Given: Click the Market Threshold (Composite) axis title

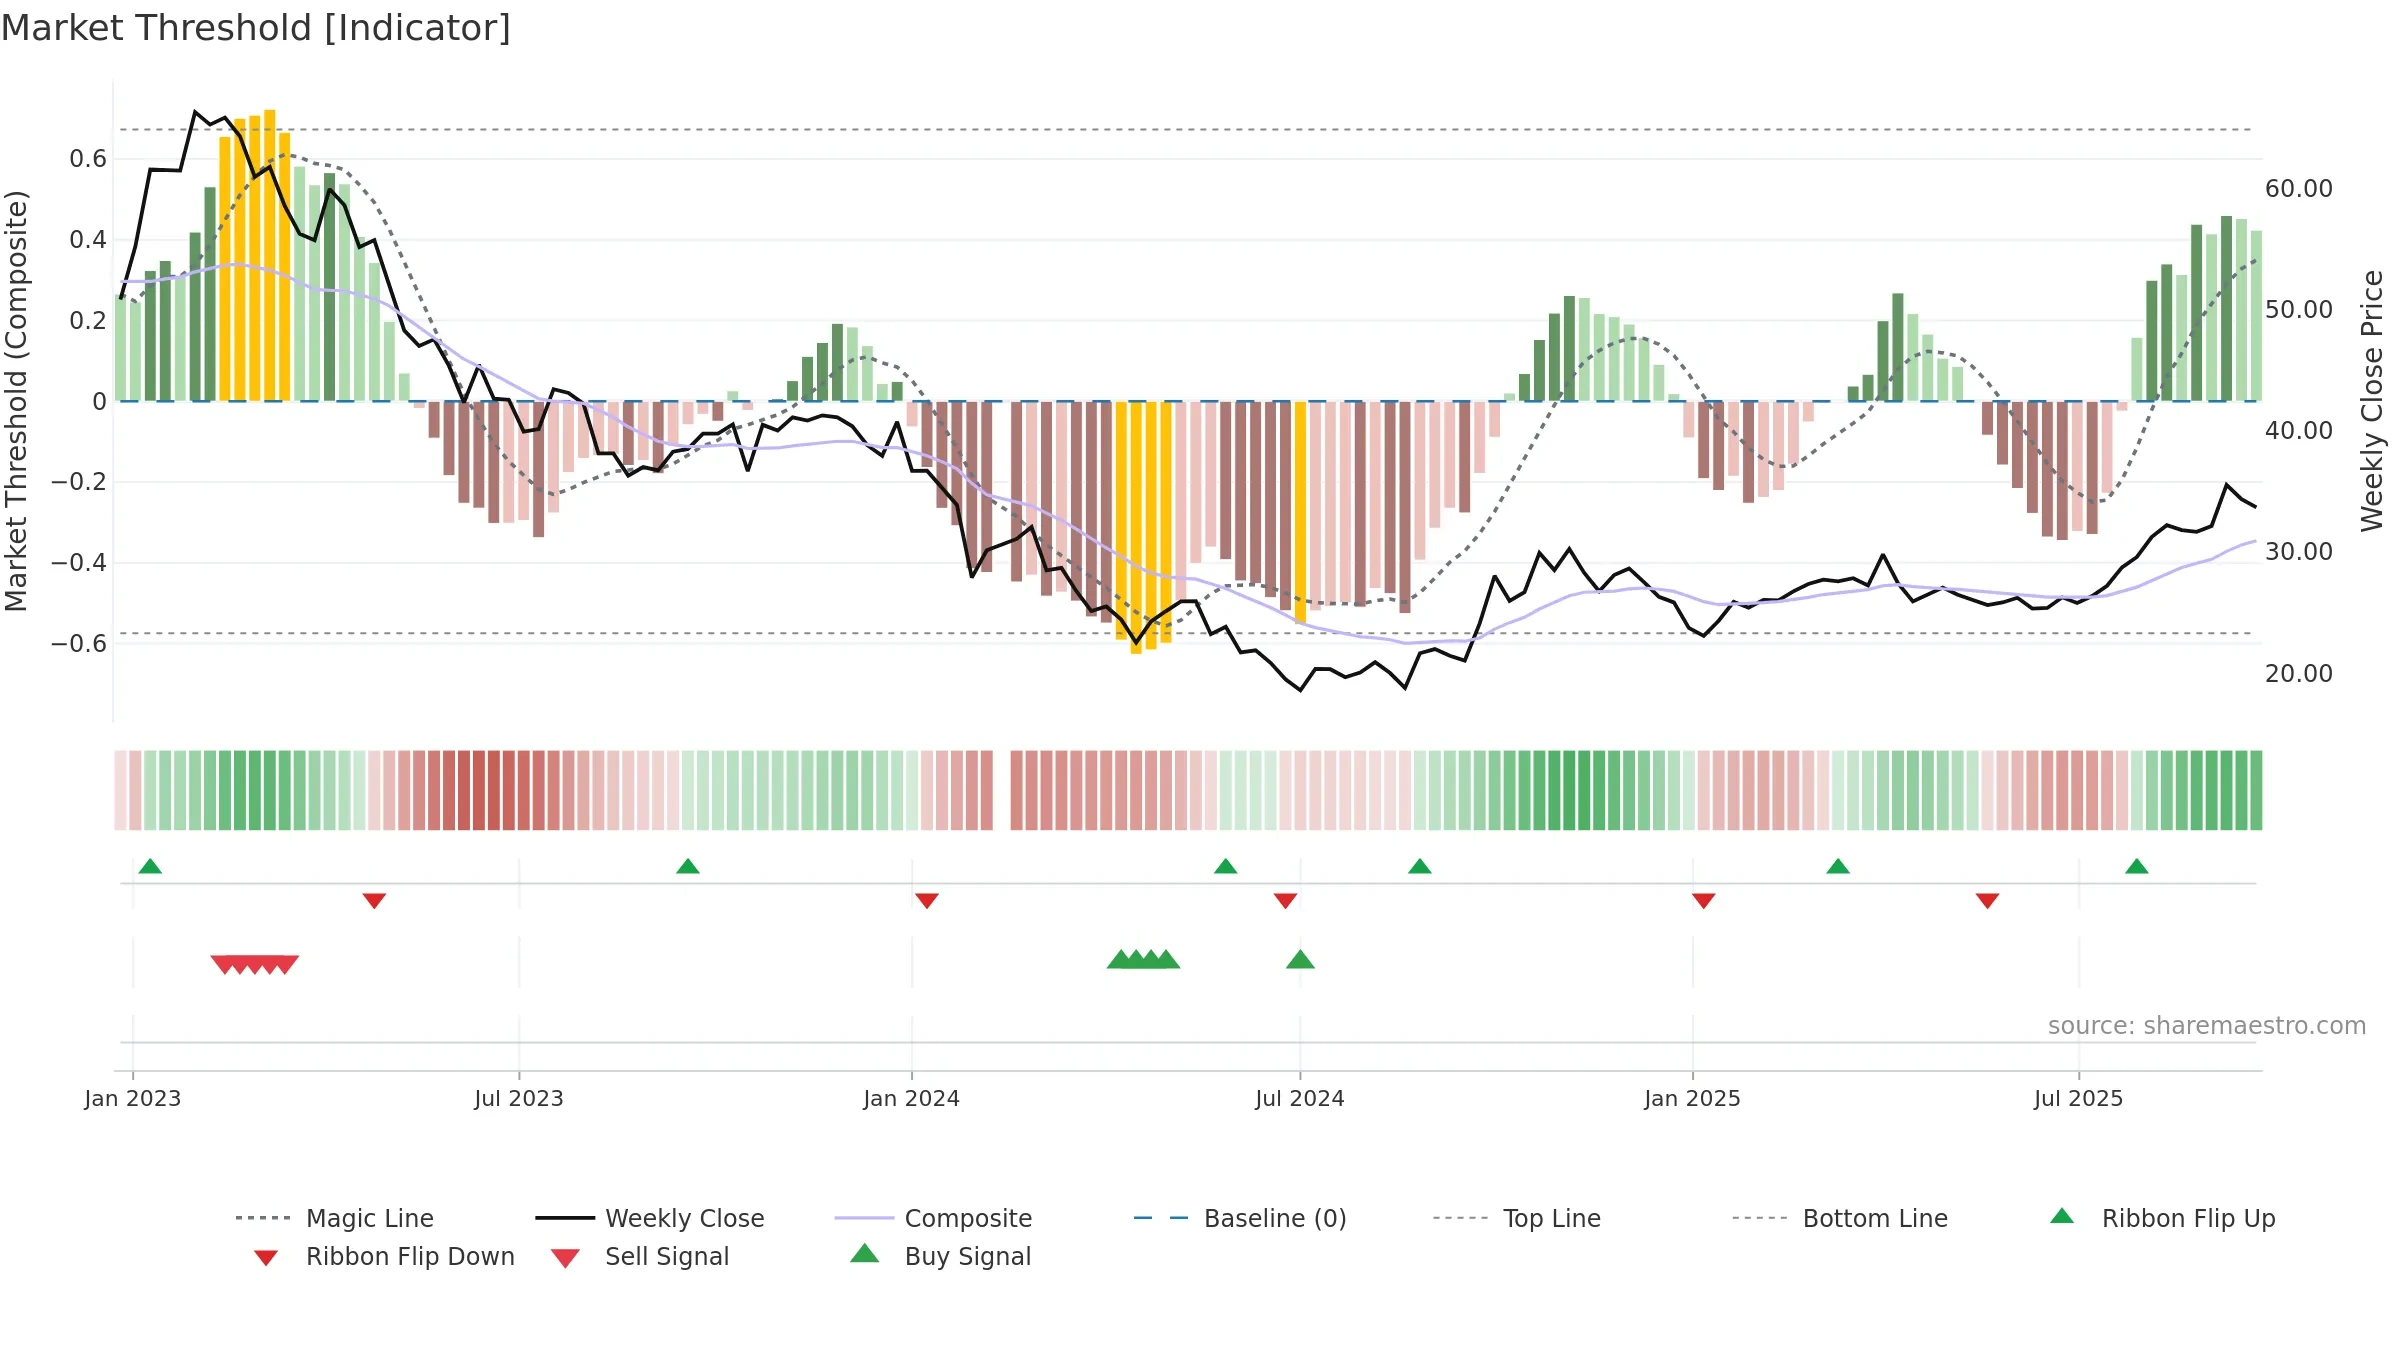Looking at the screenshot, I should [16, 401].
